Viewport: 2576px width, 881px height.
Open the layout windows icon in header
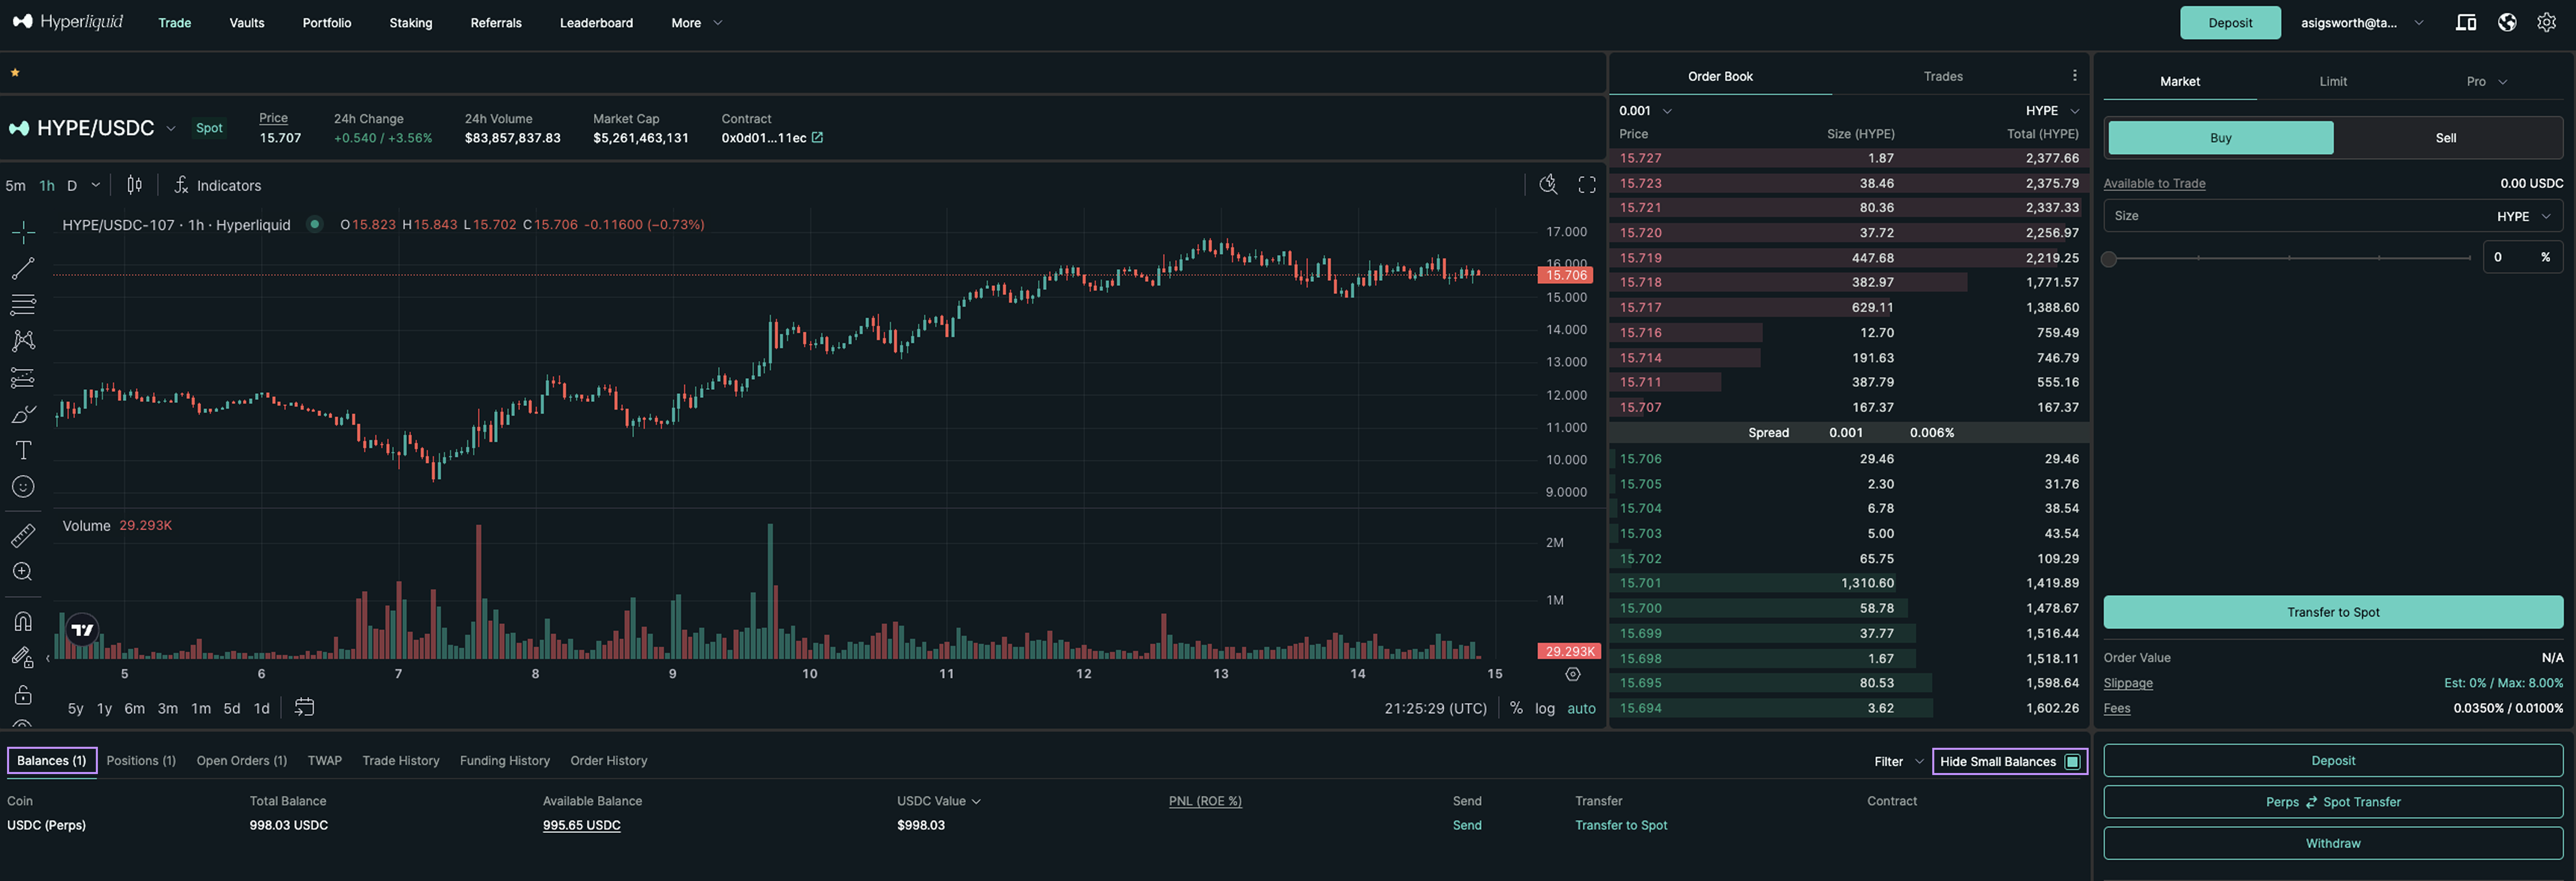tap(2466, 22)
